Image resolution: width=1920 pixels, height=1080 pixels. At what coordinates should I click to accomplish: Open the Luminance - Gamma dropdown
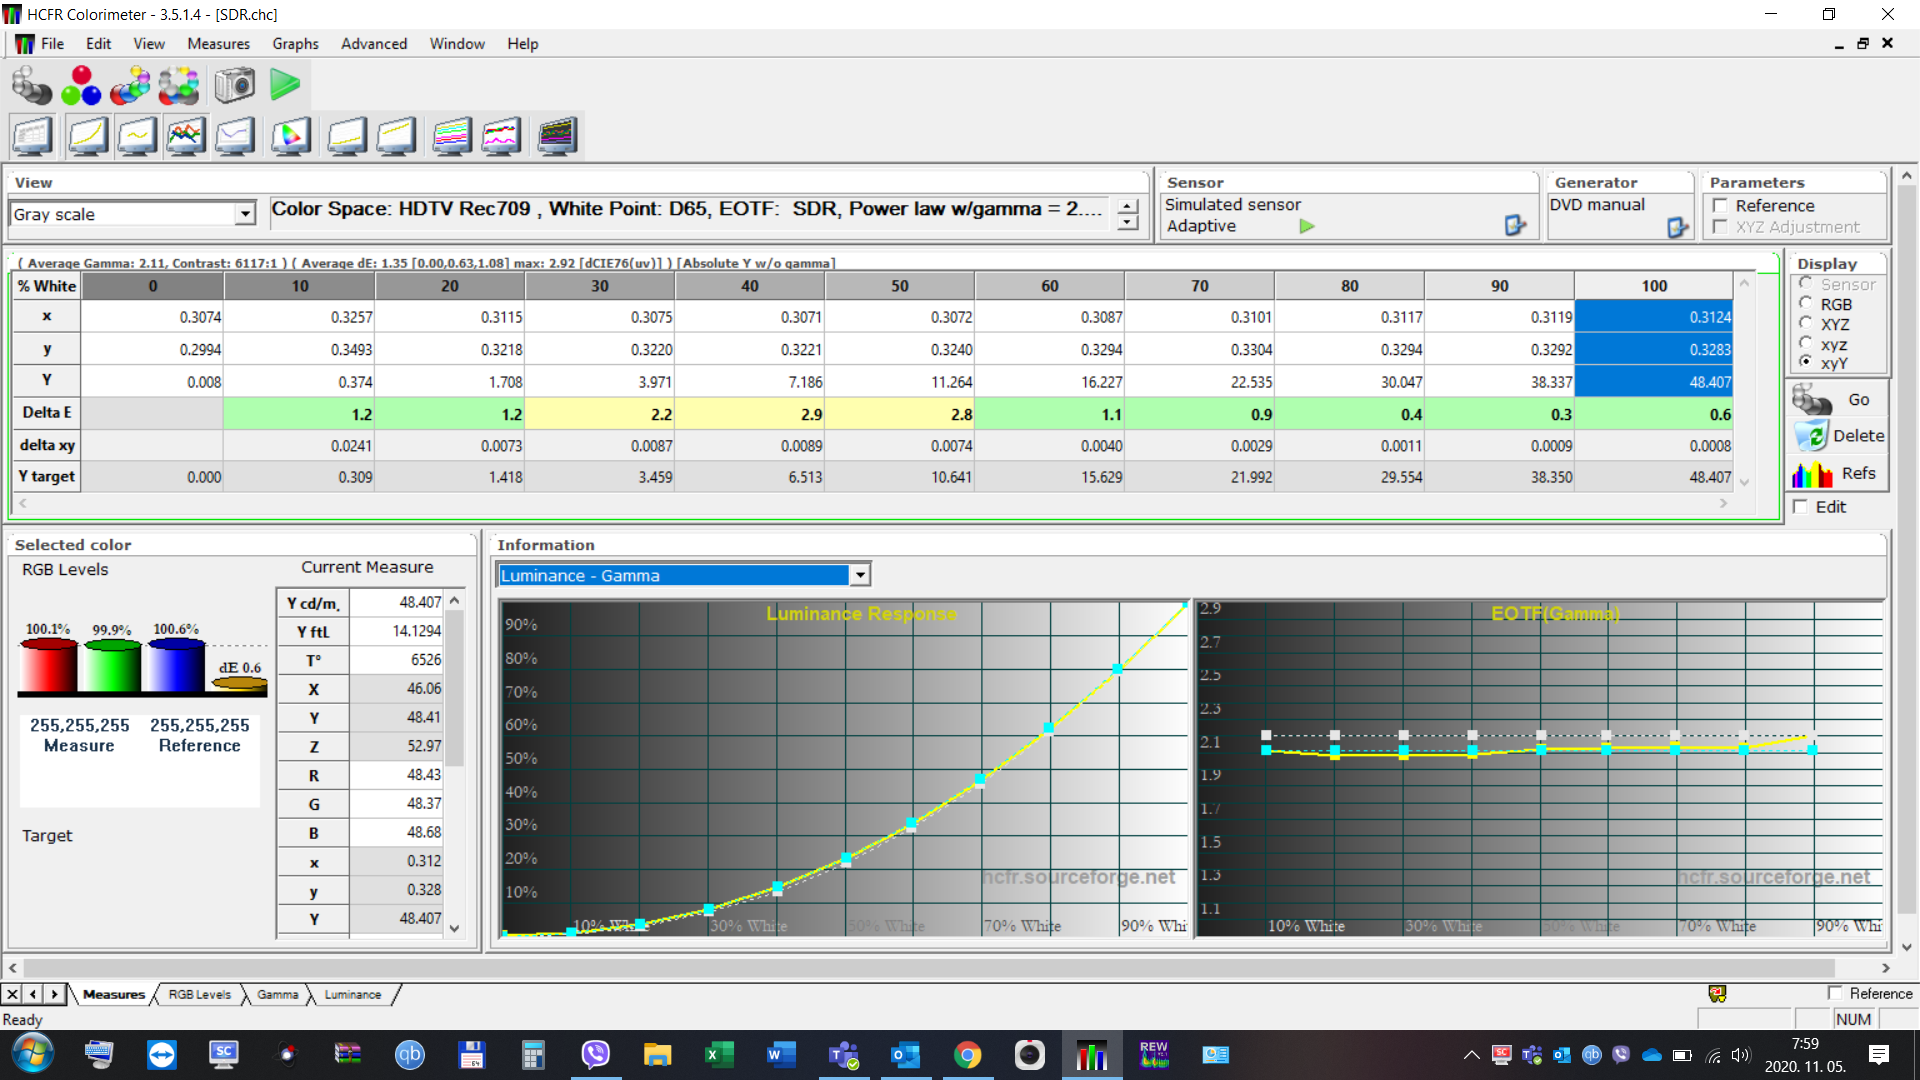(x=860, y=575)
